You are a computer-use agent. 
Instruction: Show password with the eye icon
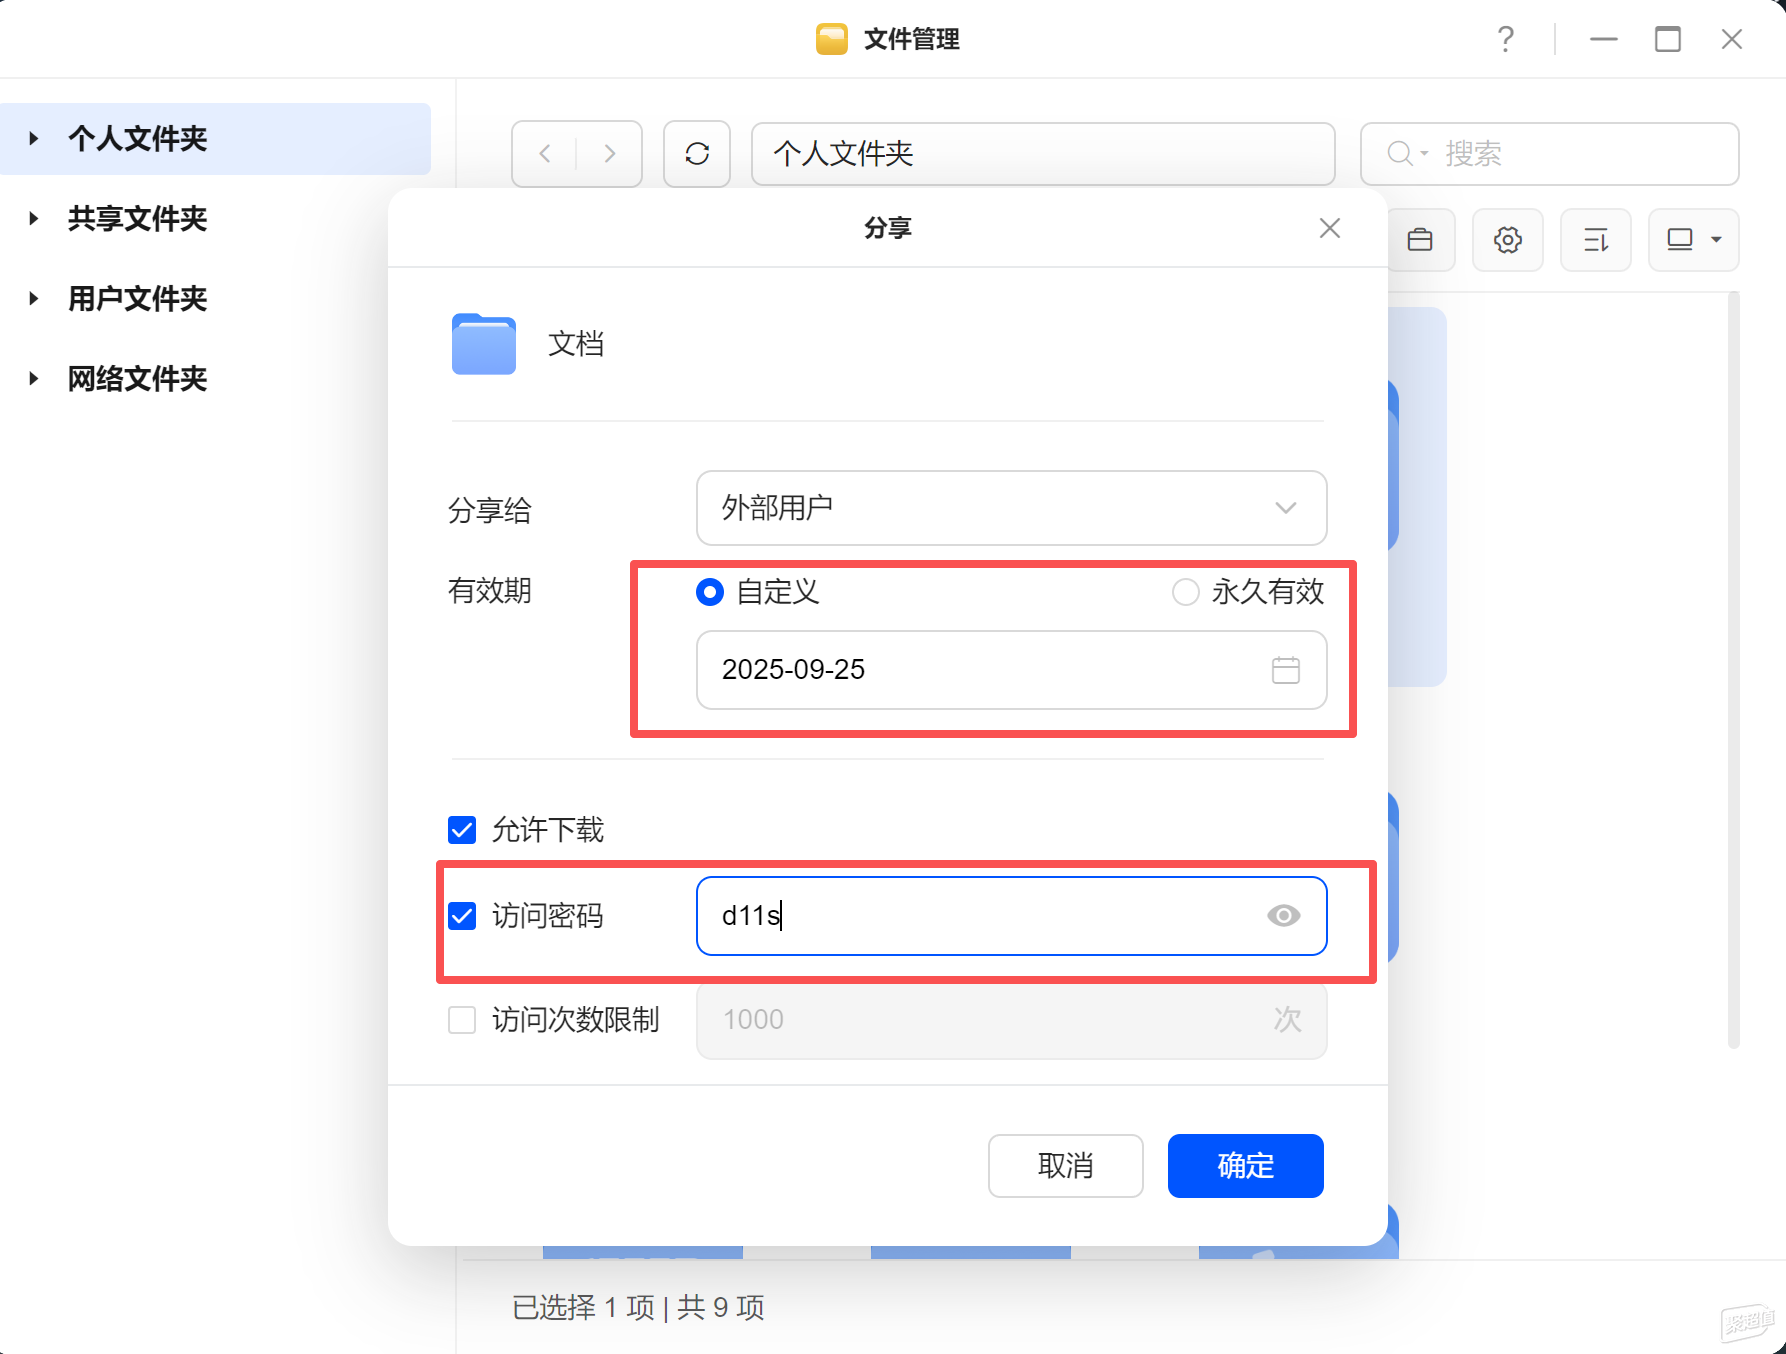[x=1283, y=916]
